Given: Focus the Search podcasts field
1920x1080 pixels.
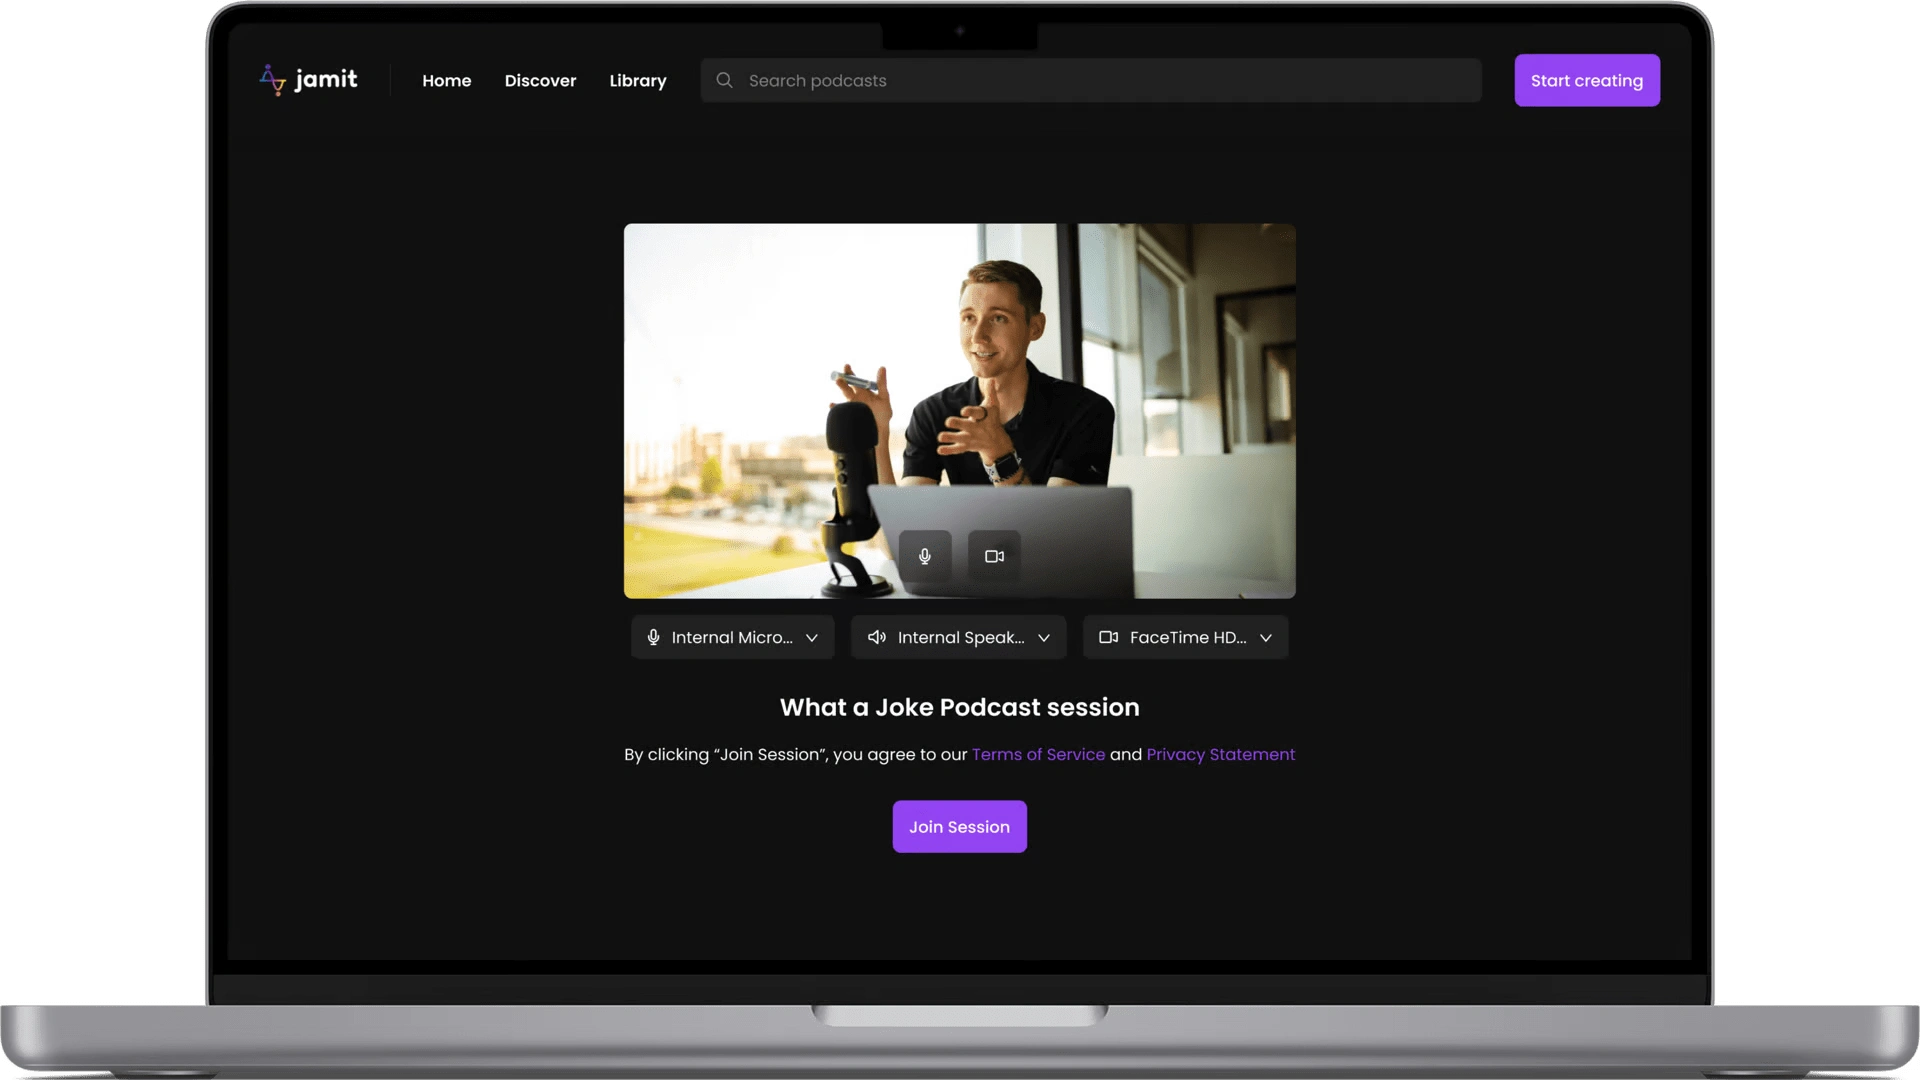Looking at the screenshot, I should tap(1091, 80).
